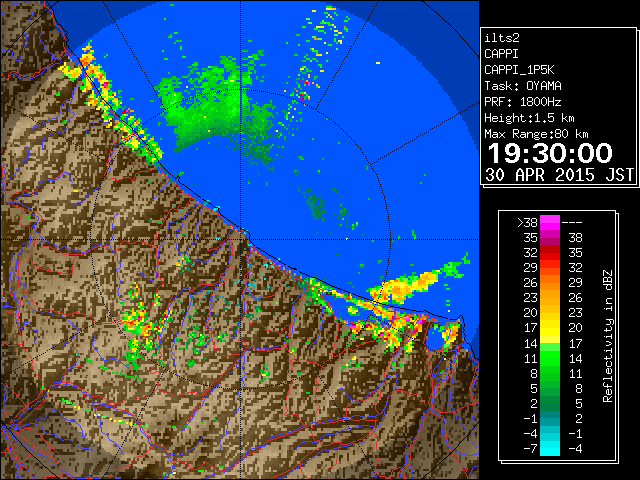Select the orange 26–29 dBZ color band
The image size is (640, 480).
pos(550,283)
